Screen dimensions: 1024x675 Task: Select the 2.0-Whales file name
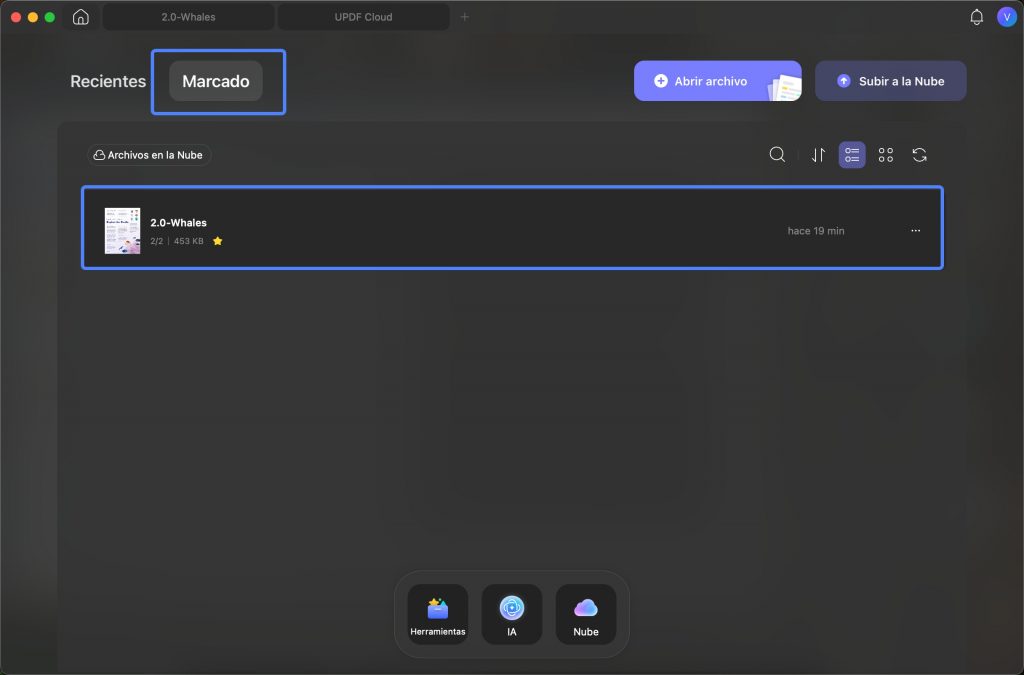(178, 223)
